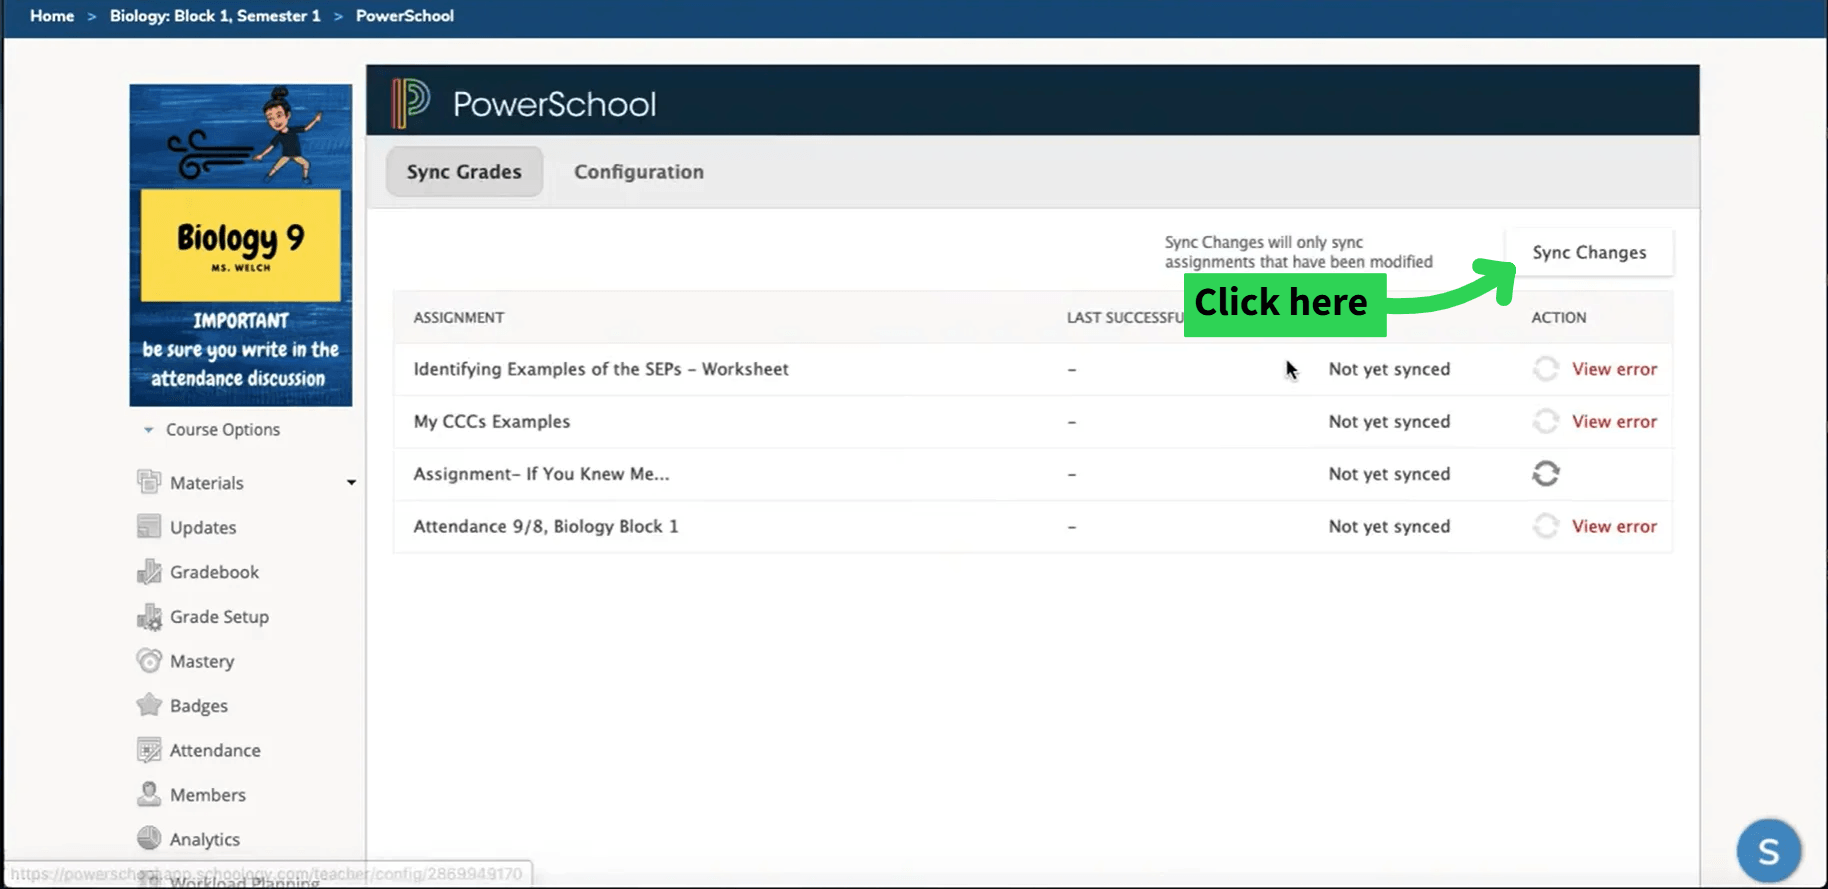Click the blue S help bubble
1828x889 pixels.
[x=1768, y=851]
